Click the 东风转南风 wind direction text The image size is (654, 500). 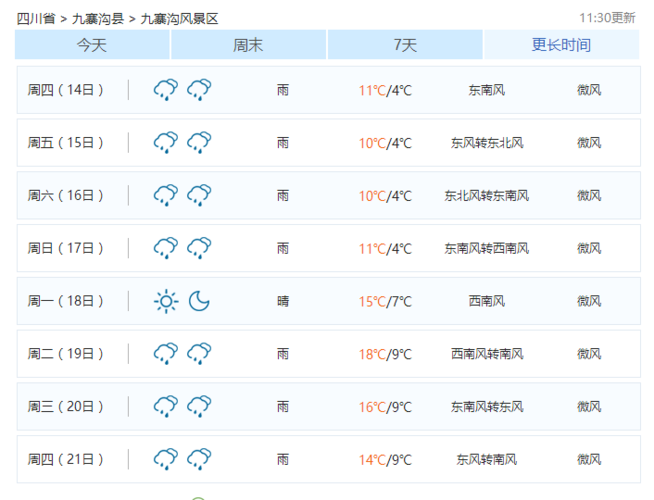pos(487,459)
